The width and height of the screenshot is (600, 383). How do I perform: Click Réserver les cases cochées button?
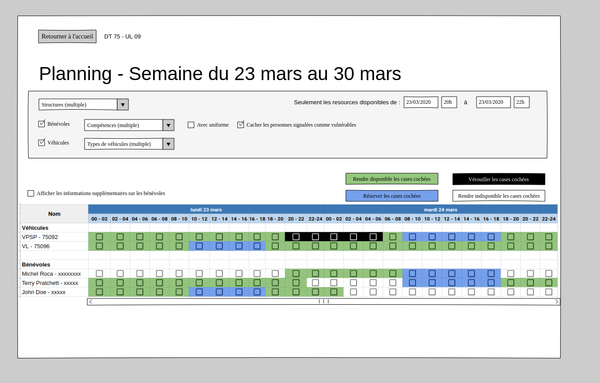tap(391, 196)
